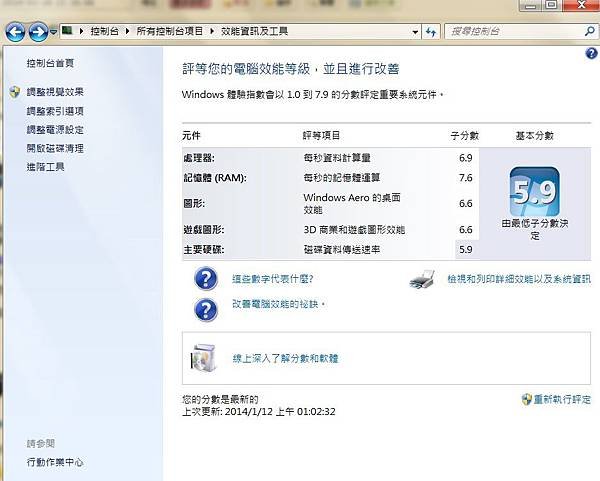Click the 7.6 memory subscore
Image resolution: width=600 pixels, height=481 pixels.
point(466,178)
